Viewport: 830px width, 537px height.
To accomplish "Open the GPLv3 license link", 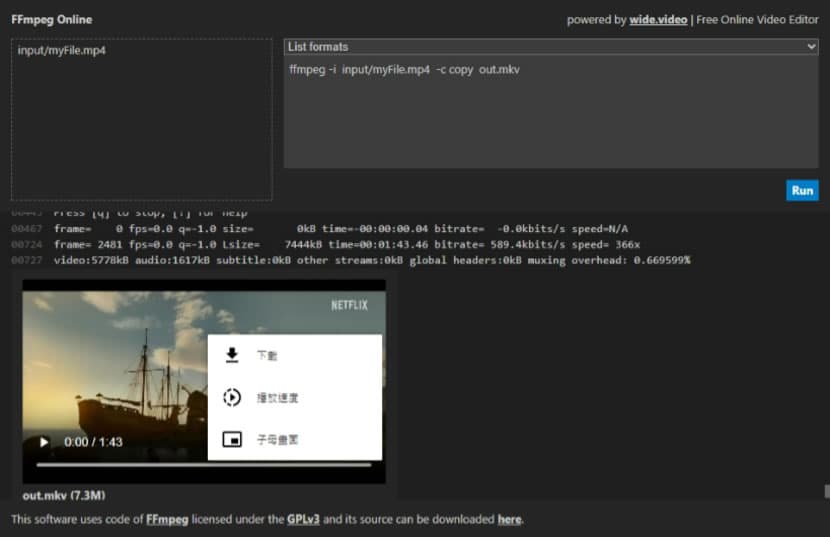I will click(303, 519).
